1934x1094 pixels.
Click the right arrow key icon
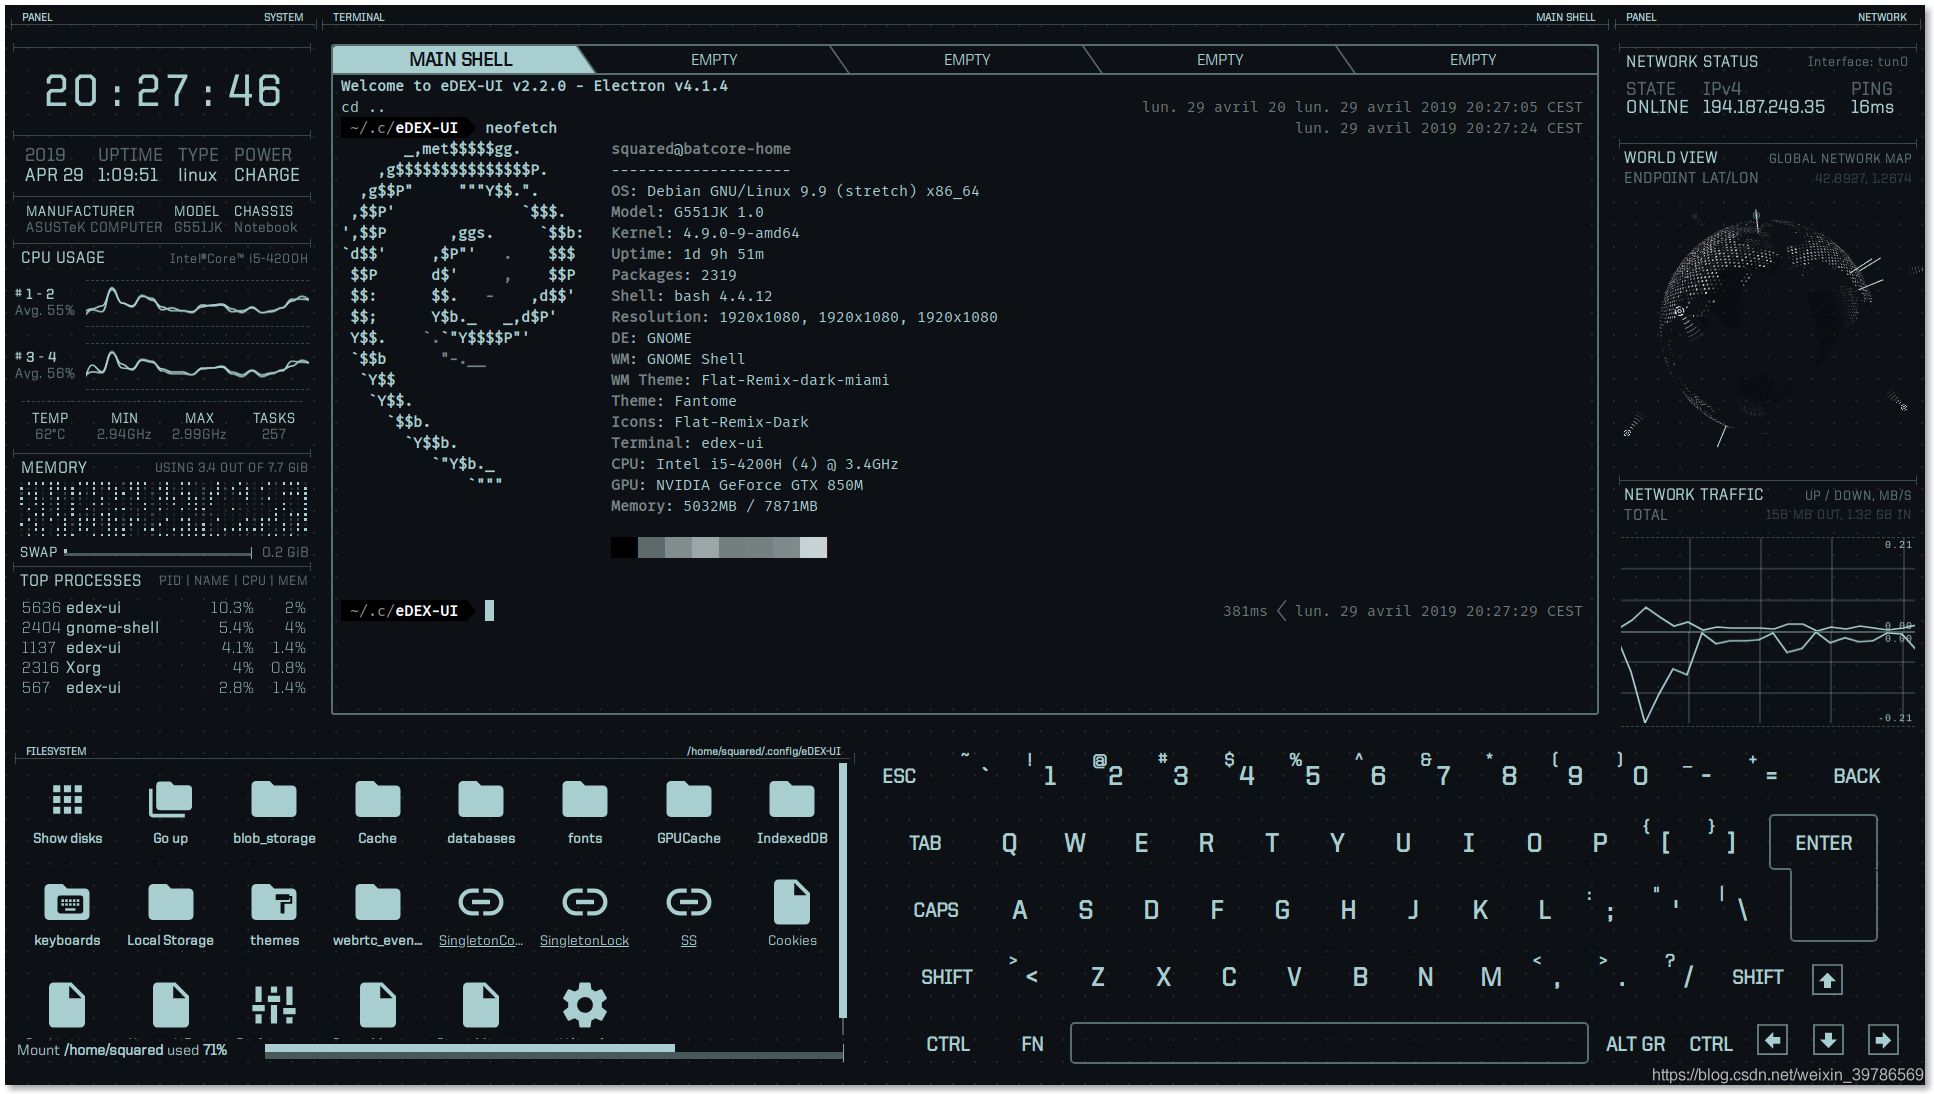[x=1883, y=1041]
